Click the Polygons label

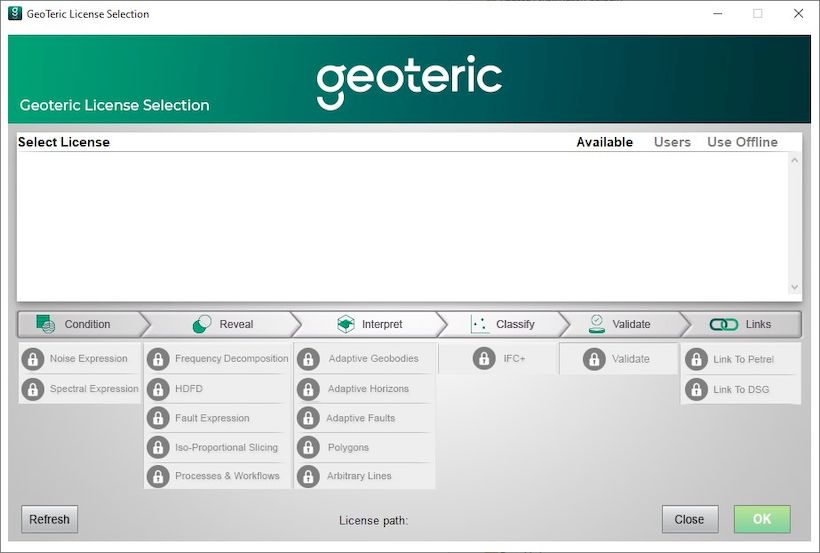(x=348, y=447)
